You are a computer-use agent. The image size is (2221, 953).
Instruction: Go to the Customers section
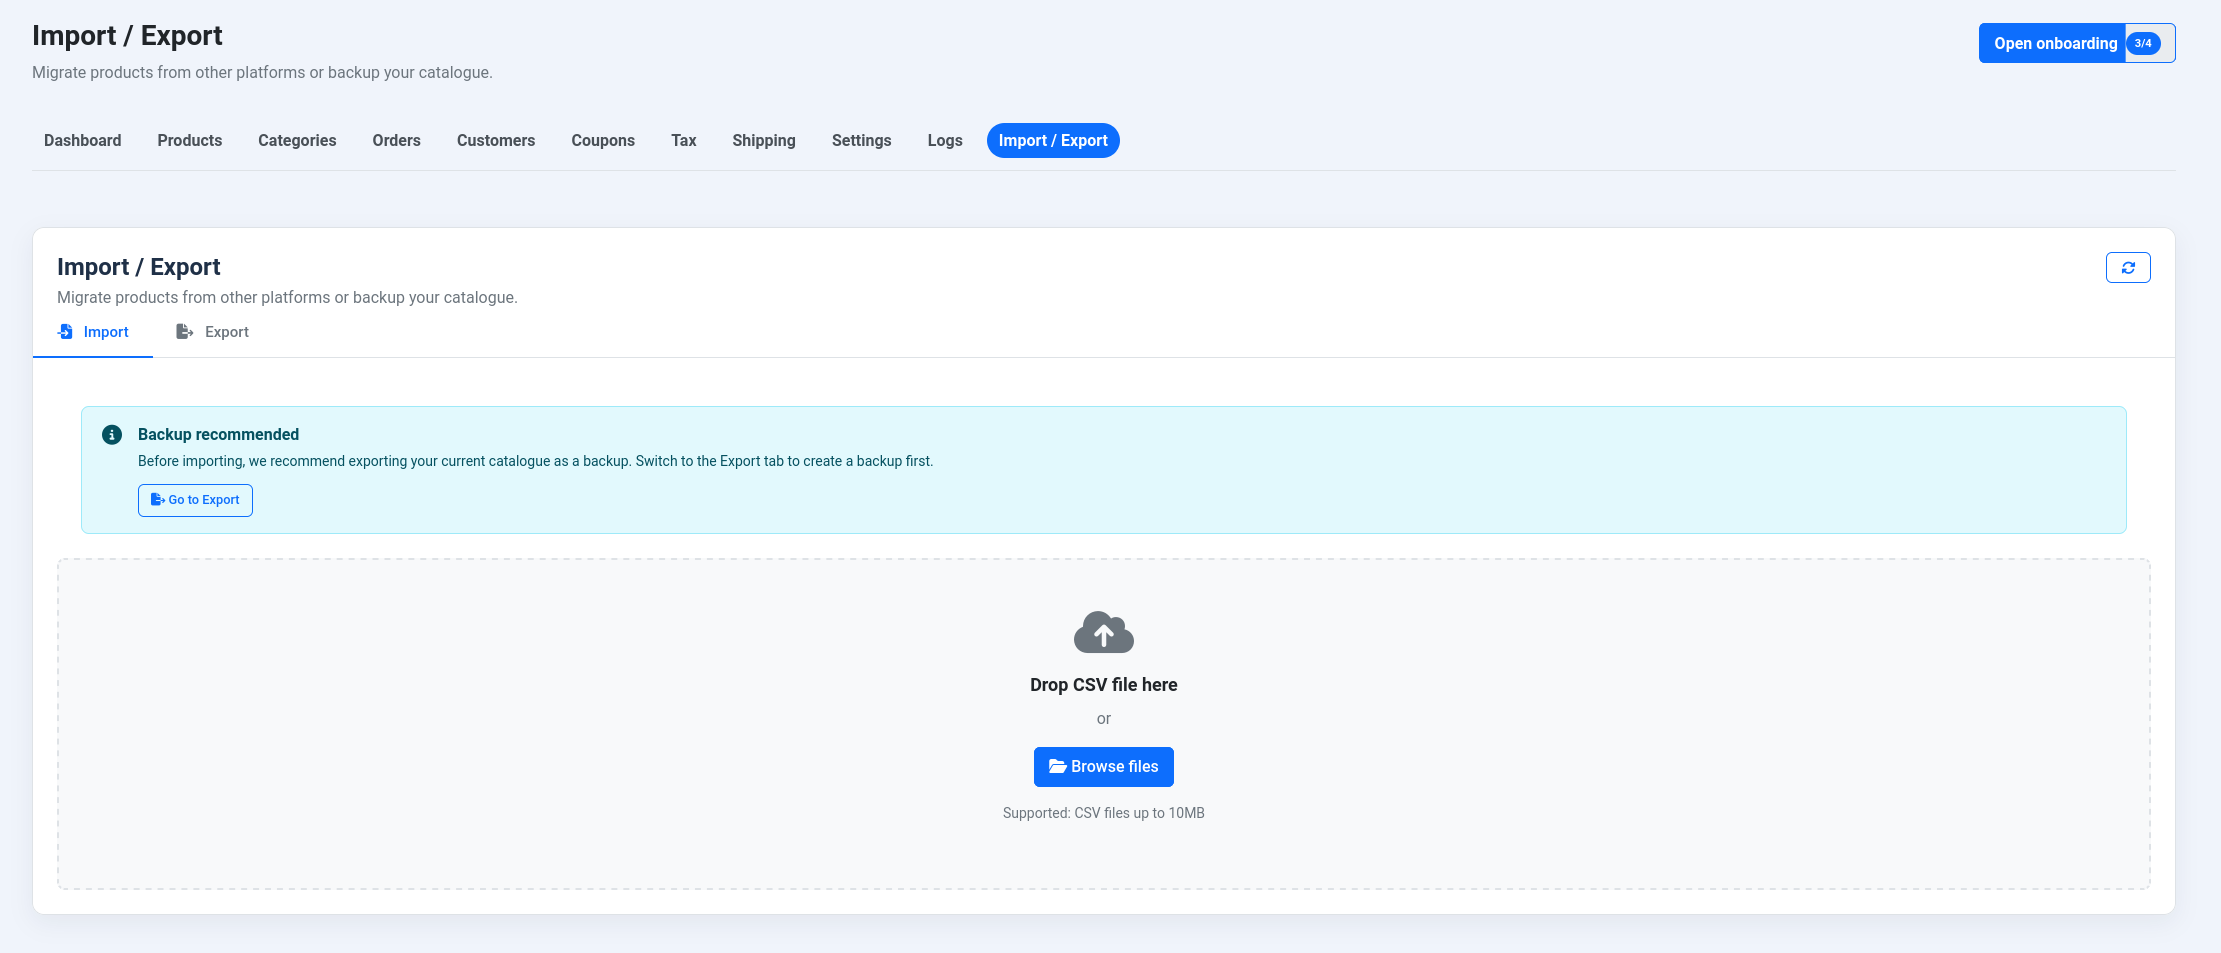click(x=495, y=140)
